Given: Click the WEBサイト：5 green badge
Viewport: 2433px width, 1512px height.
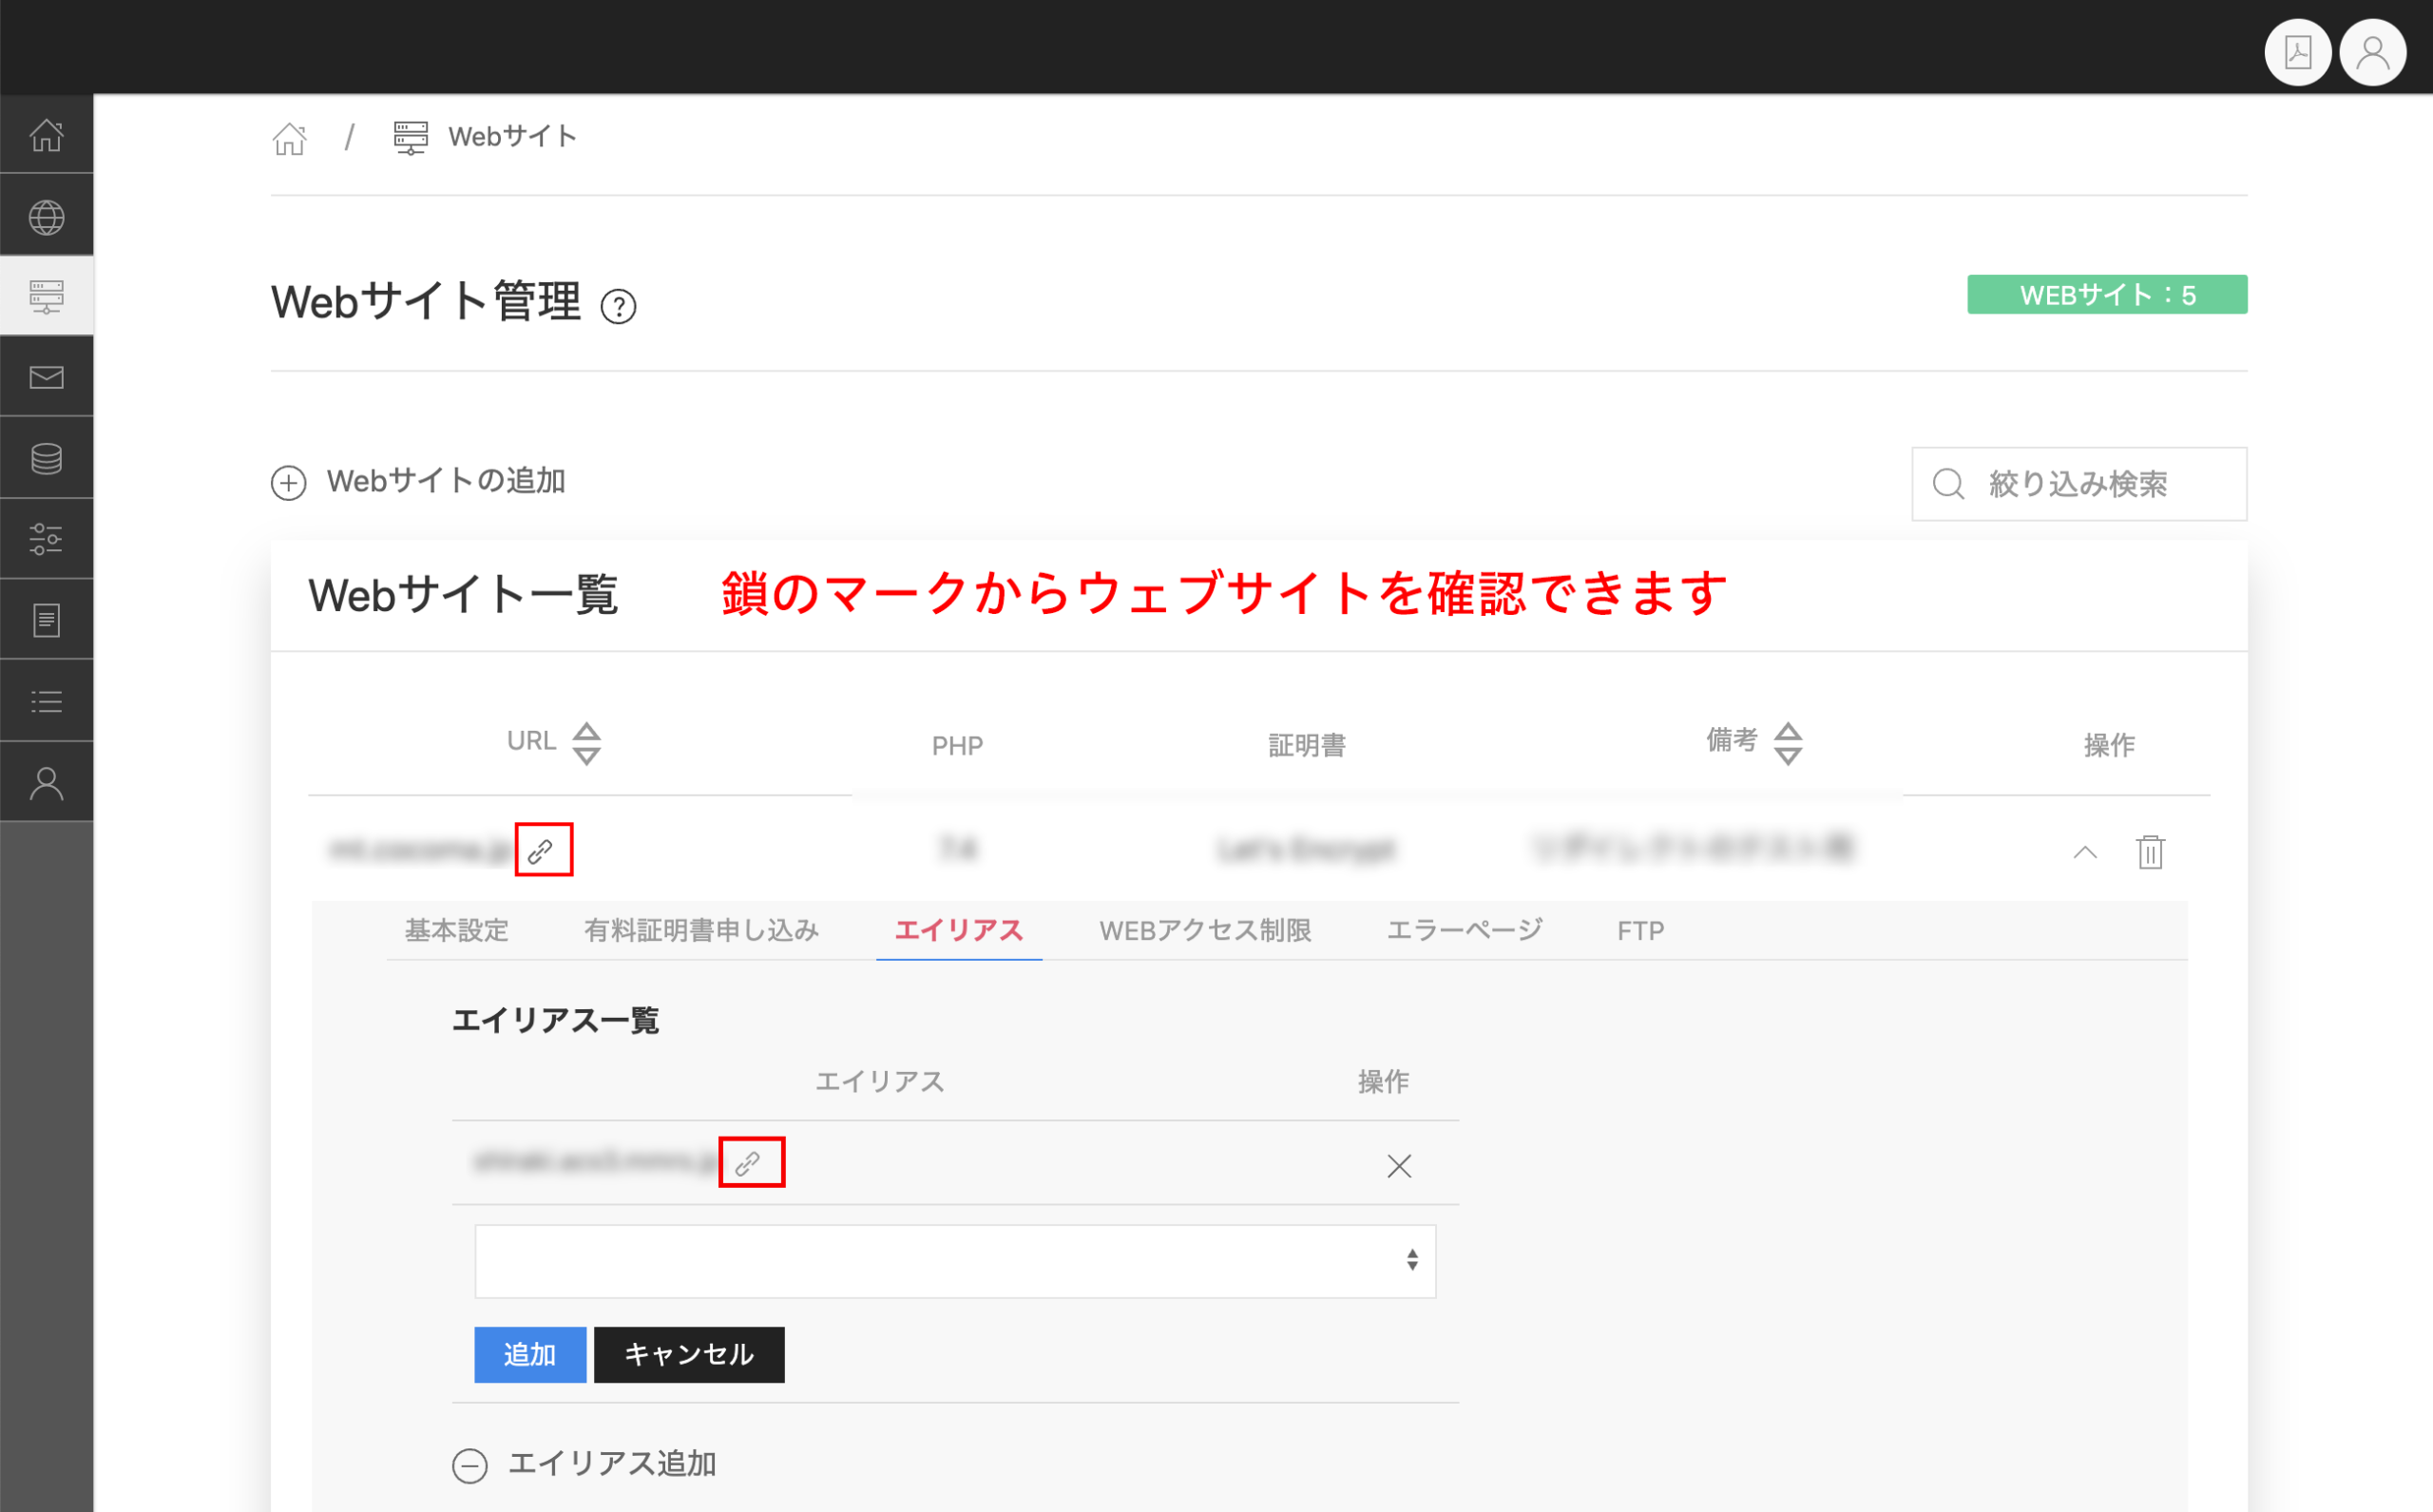Looking at the screenshot, I should (x=2107, y=295).
